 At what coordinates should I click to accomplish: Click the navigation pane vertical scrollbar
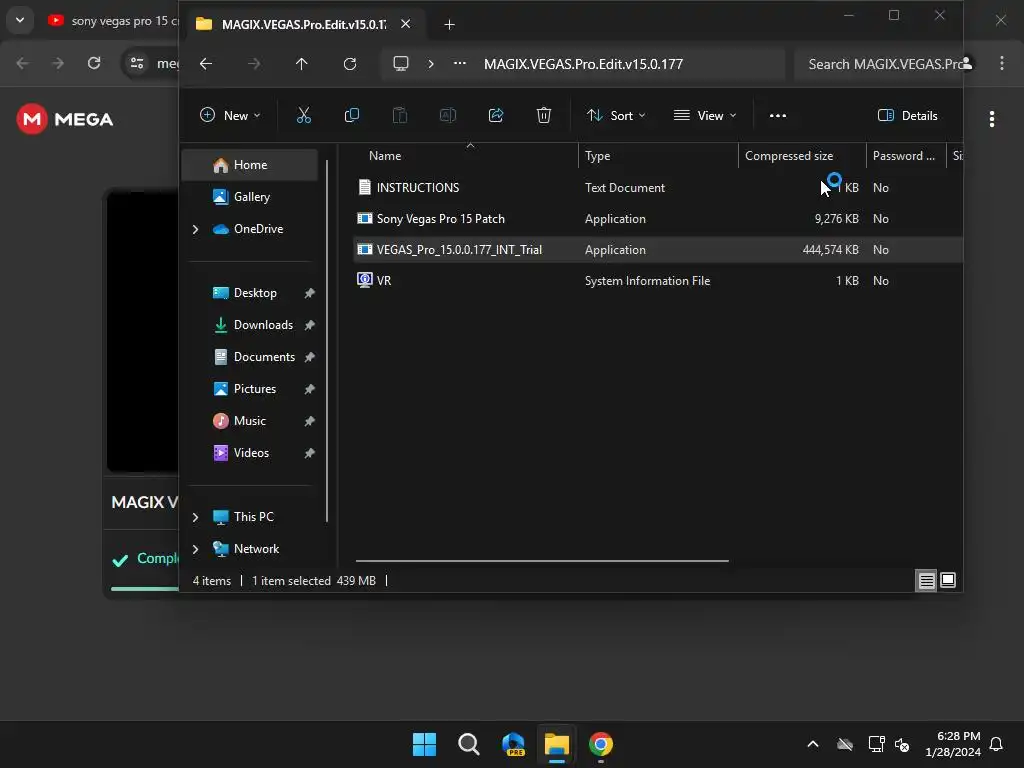click(x=327, y=341)
